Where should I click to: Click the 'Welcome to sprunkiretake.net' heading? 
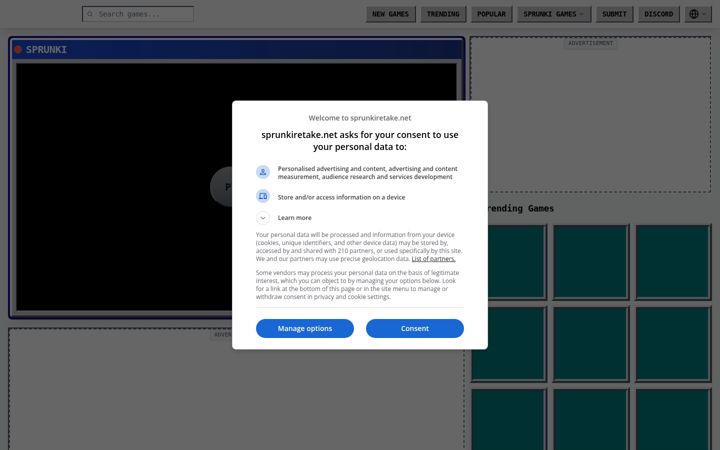(x=360, y=118)
